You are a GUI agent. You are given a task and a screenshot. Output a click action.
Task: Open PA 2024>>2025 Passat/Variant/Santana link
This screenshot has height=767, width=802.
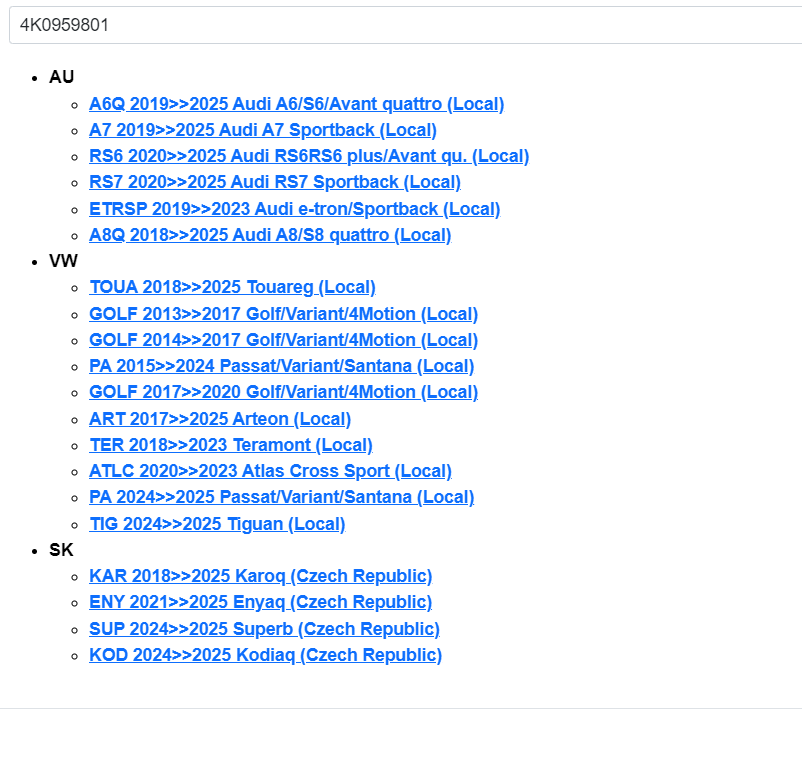click(x=281, y=497)
